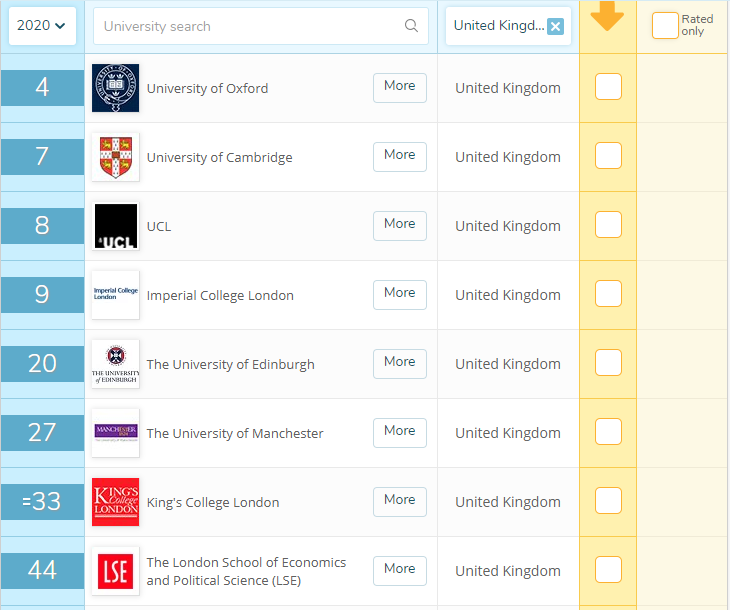
Task: Click the University of Manchester logo
Action: coord(115,433)
